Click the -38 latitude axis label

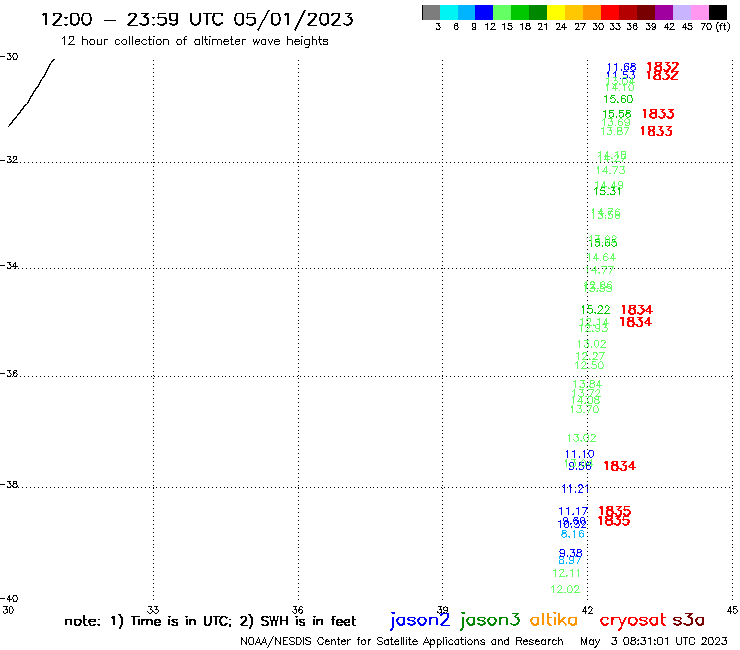[x=9, y=484]
